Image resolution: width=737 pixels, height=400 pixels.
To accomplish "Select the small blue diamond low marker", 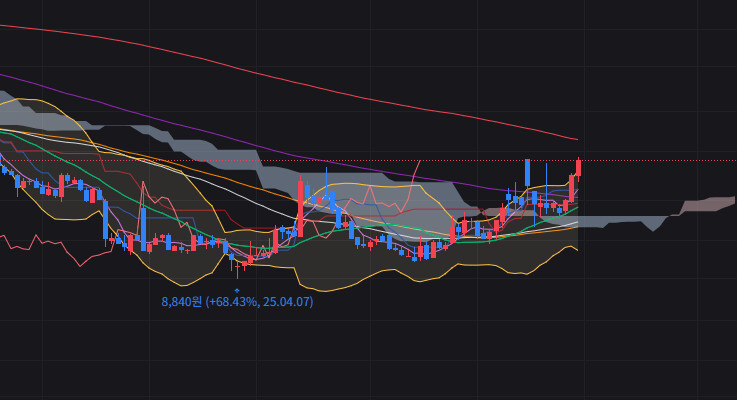I will click(x=237, y=290).
